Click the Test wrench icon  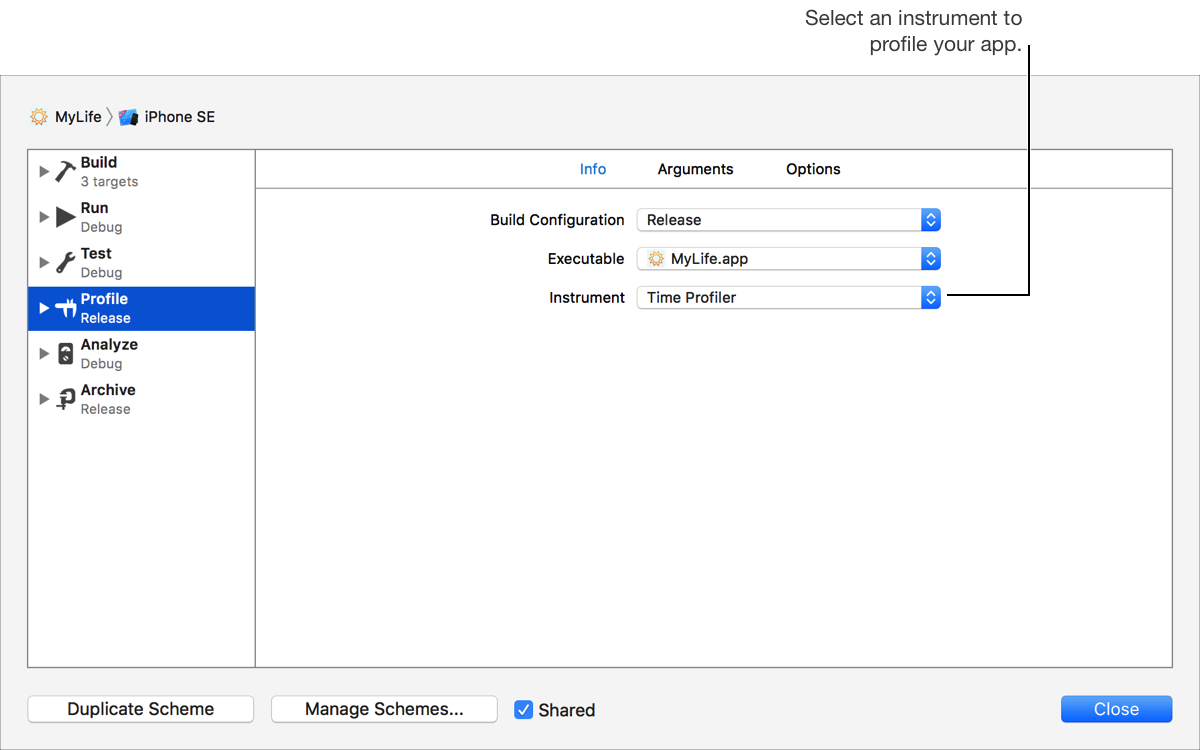pyautogui.click(x=66, y=263)
